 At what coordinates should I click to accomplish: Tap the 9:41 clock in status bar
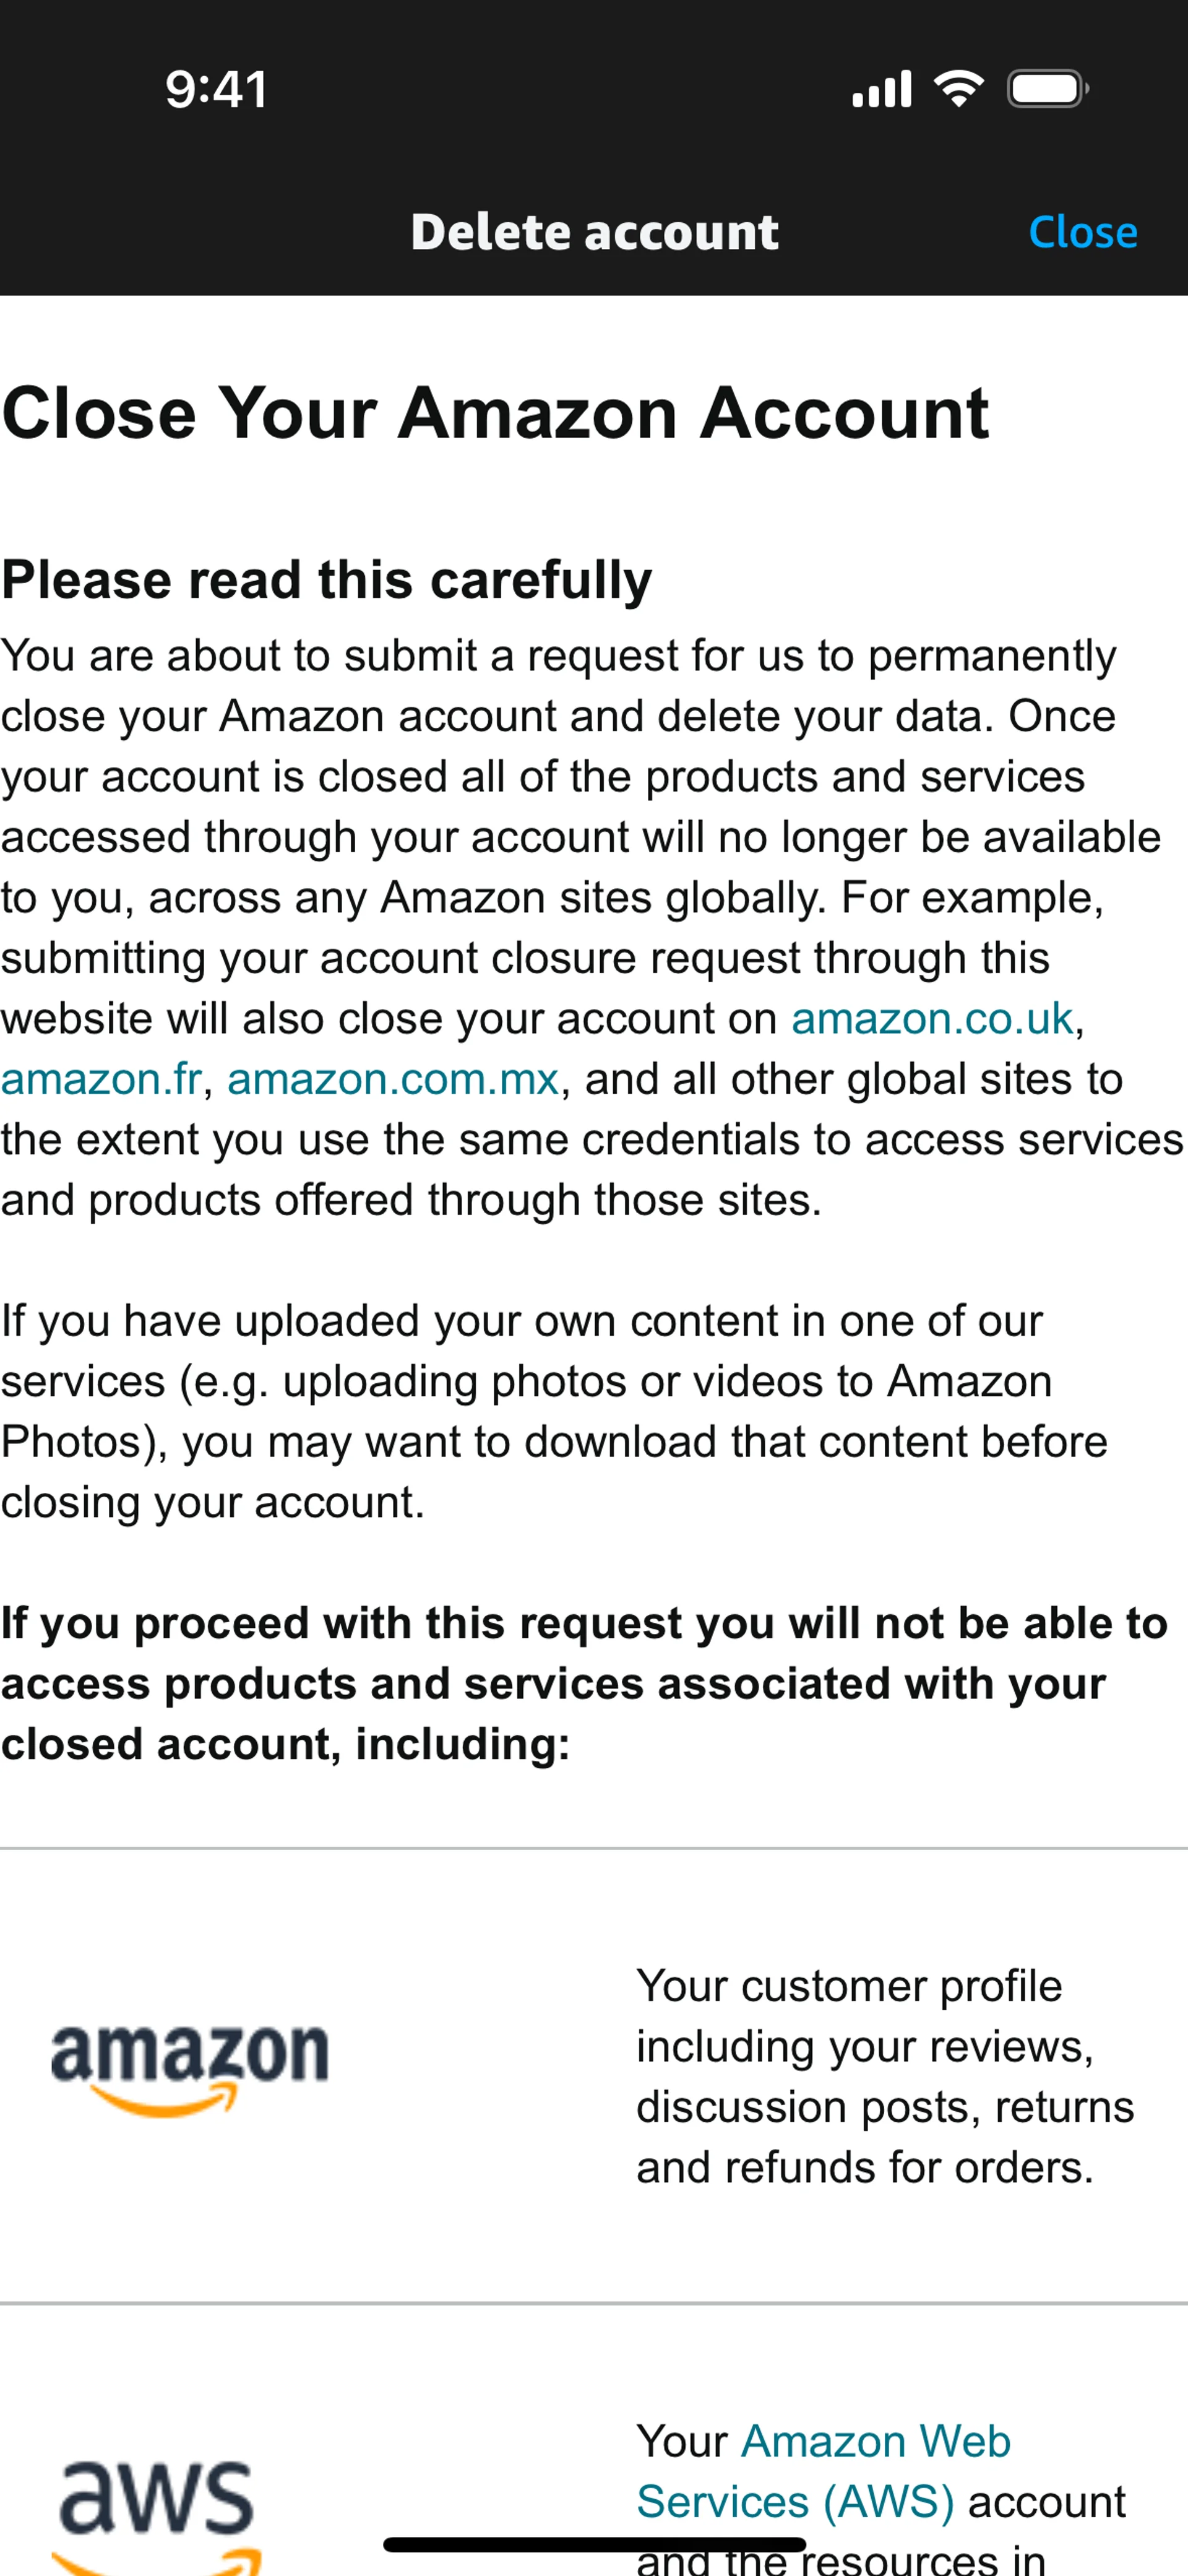tap(216, 89)
